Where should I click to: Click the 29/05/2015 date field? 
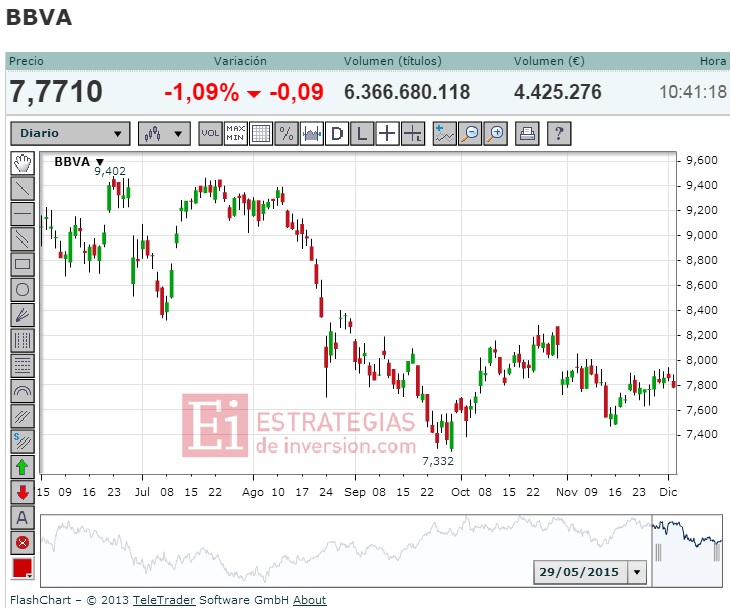tap(580, 572)
